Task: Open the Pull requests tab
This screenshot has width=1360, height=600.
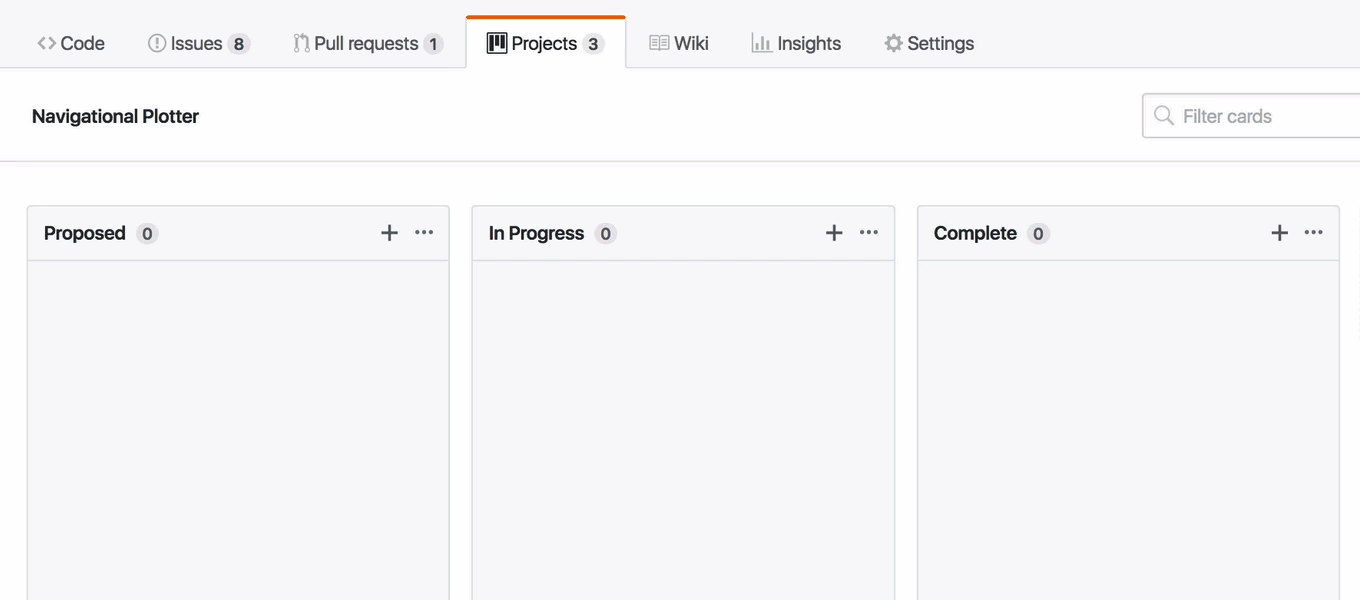Action: pos(366,43)
